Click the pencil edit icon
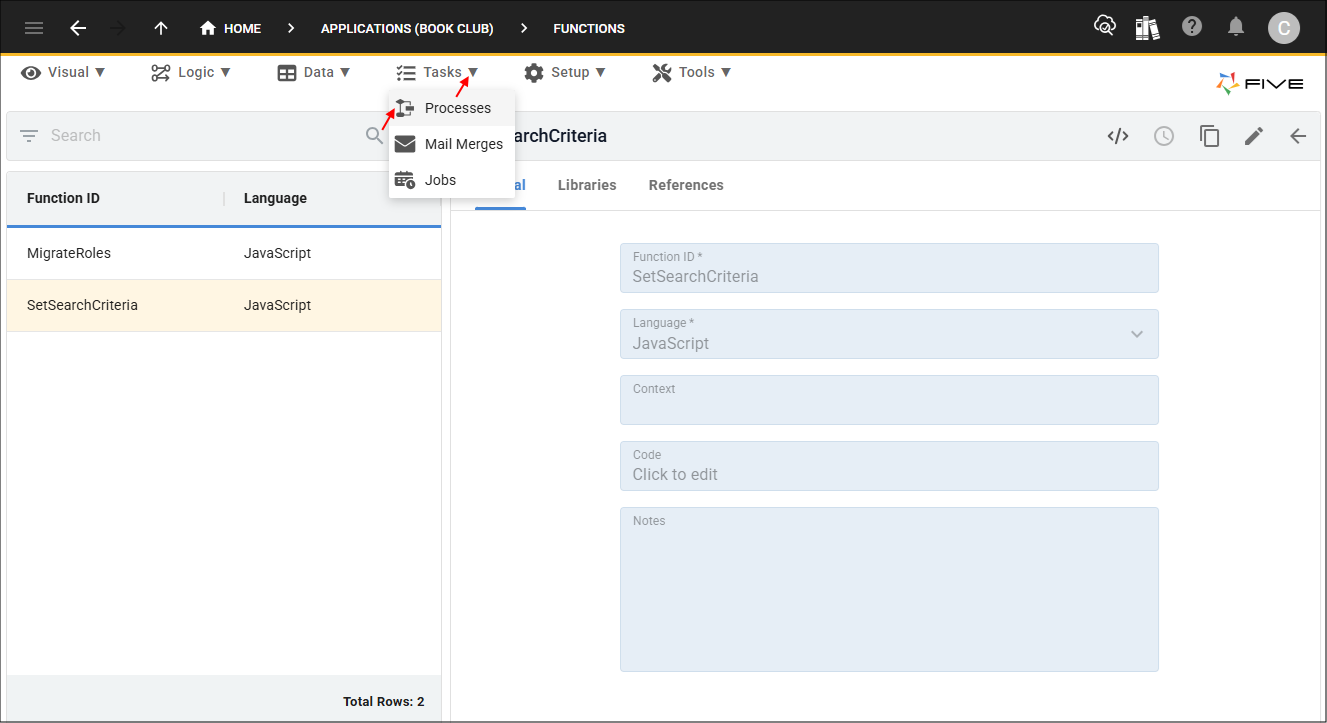Image resolution: width=1327 pixels, height=723 pixels. point(1254,136)
